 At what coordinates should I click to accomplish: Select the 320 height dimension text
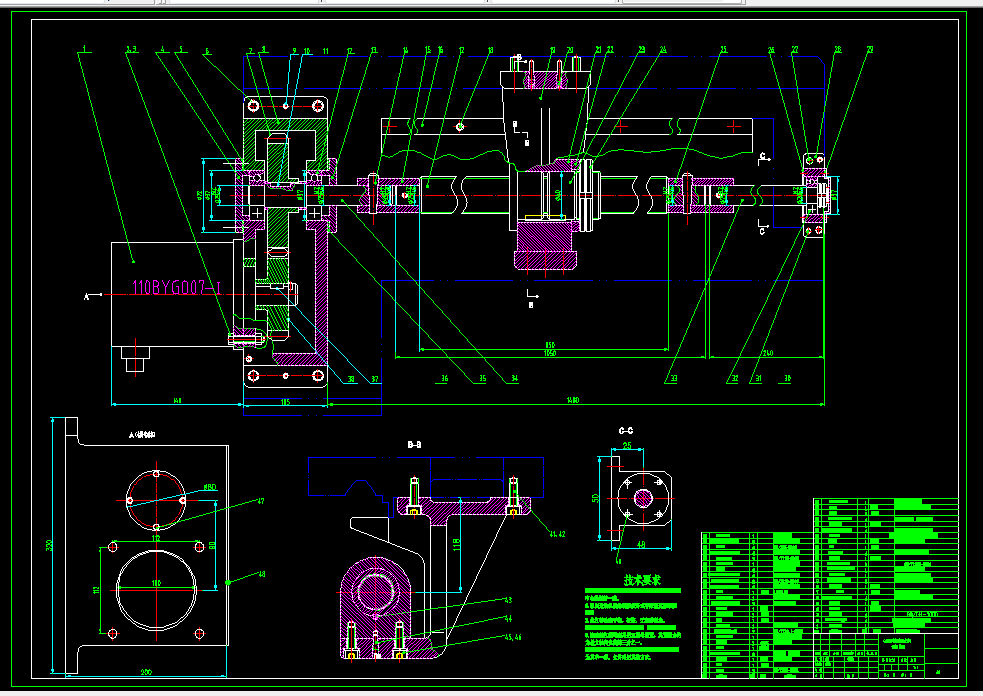pos(50,546)
